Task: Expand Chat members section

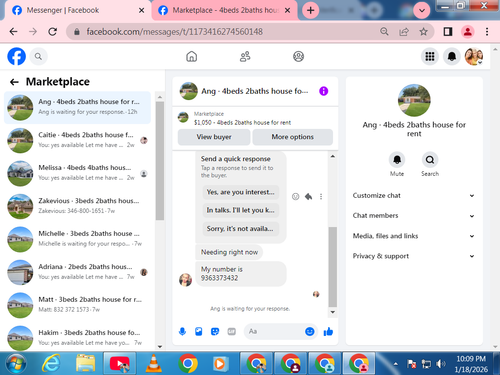Action: click(414, 216)
